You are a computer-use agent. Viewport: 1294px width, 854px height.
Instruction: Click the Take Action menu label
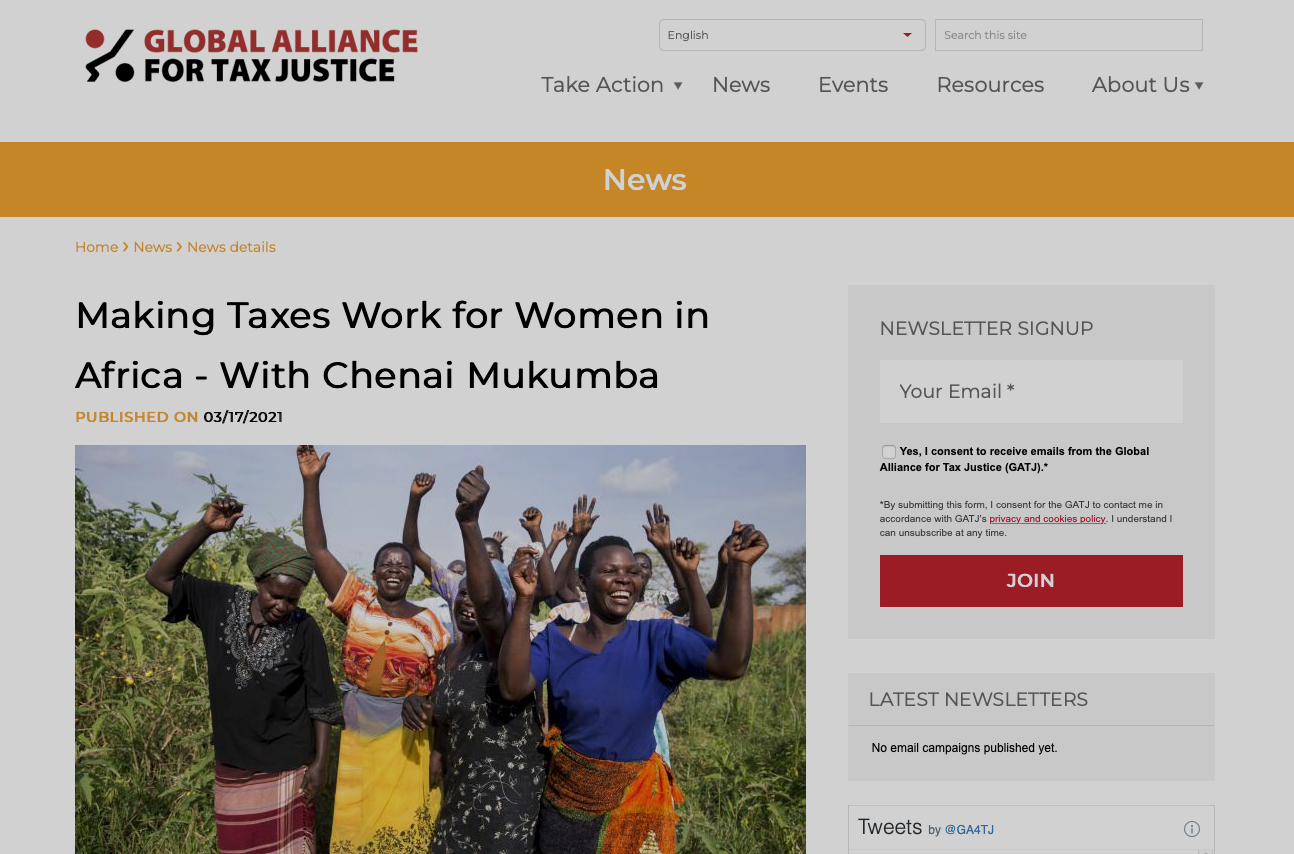603,85
